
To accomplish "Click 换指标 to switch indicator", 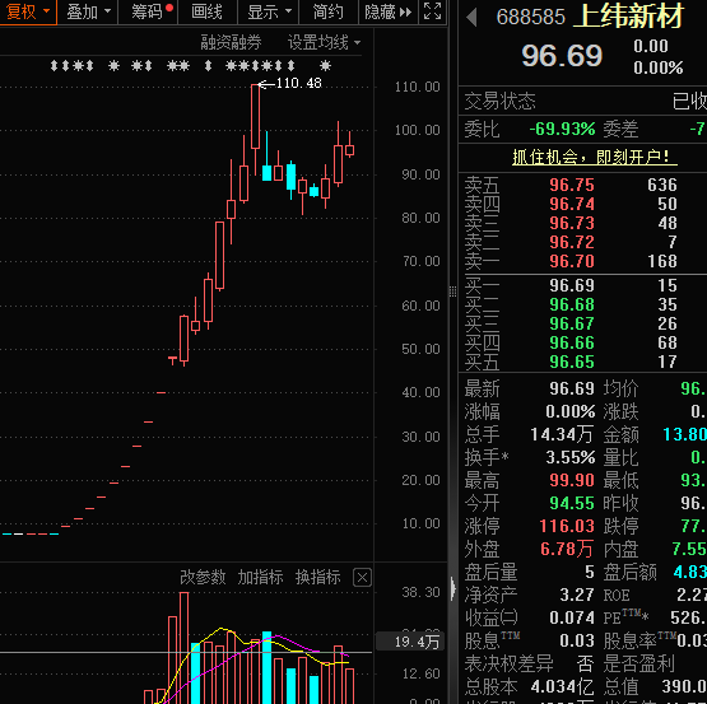I will pyautogui.click(x=317, y=578).
